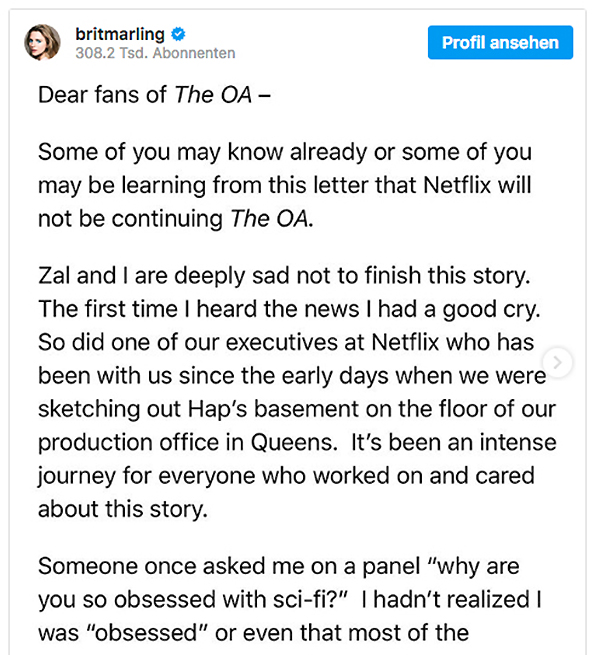Screen dimensions: 600x655
Task: Open the 308.2 Tsd. Abonnenten count
Action: pos(155,53)
